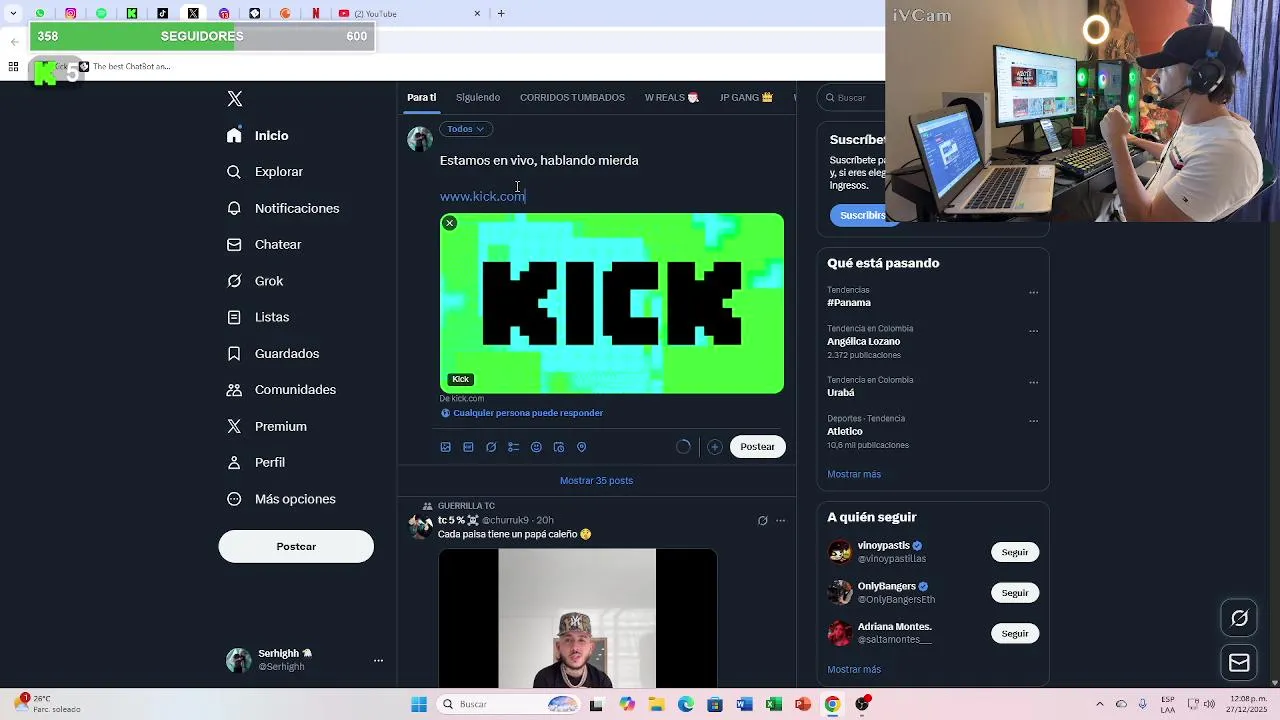Add a poll to the post
The image size is (1280, 720).
[513, 447]
